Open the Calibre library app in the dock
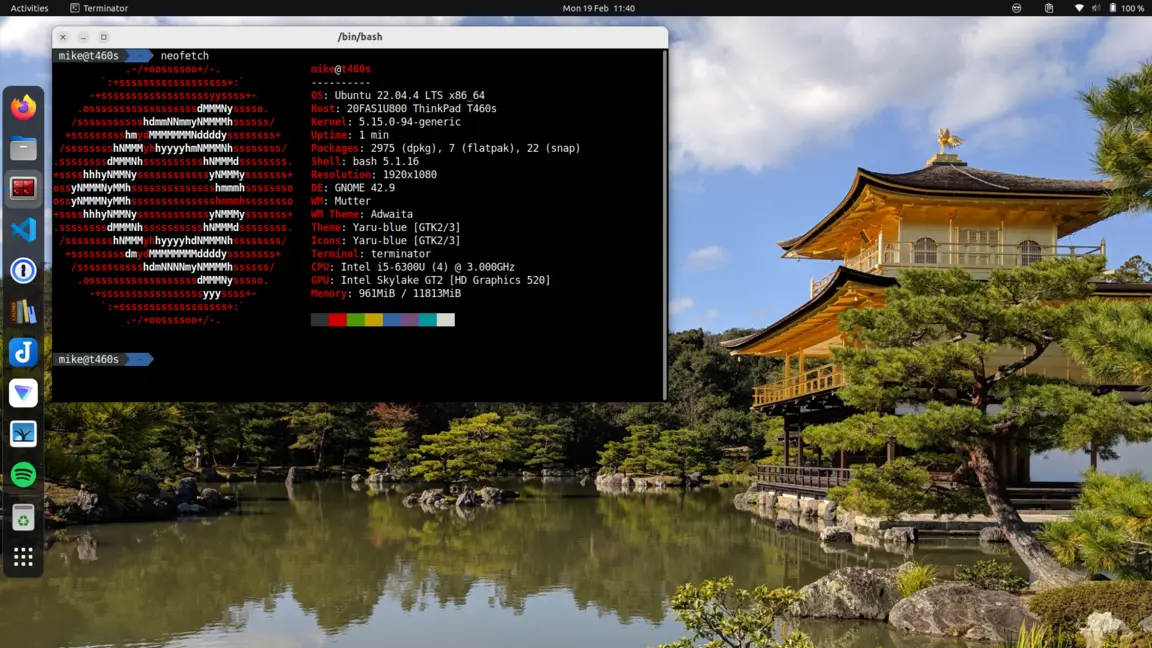The image size is (1152, 648). (23, 311)
